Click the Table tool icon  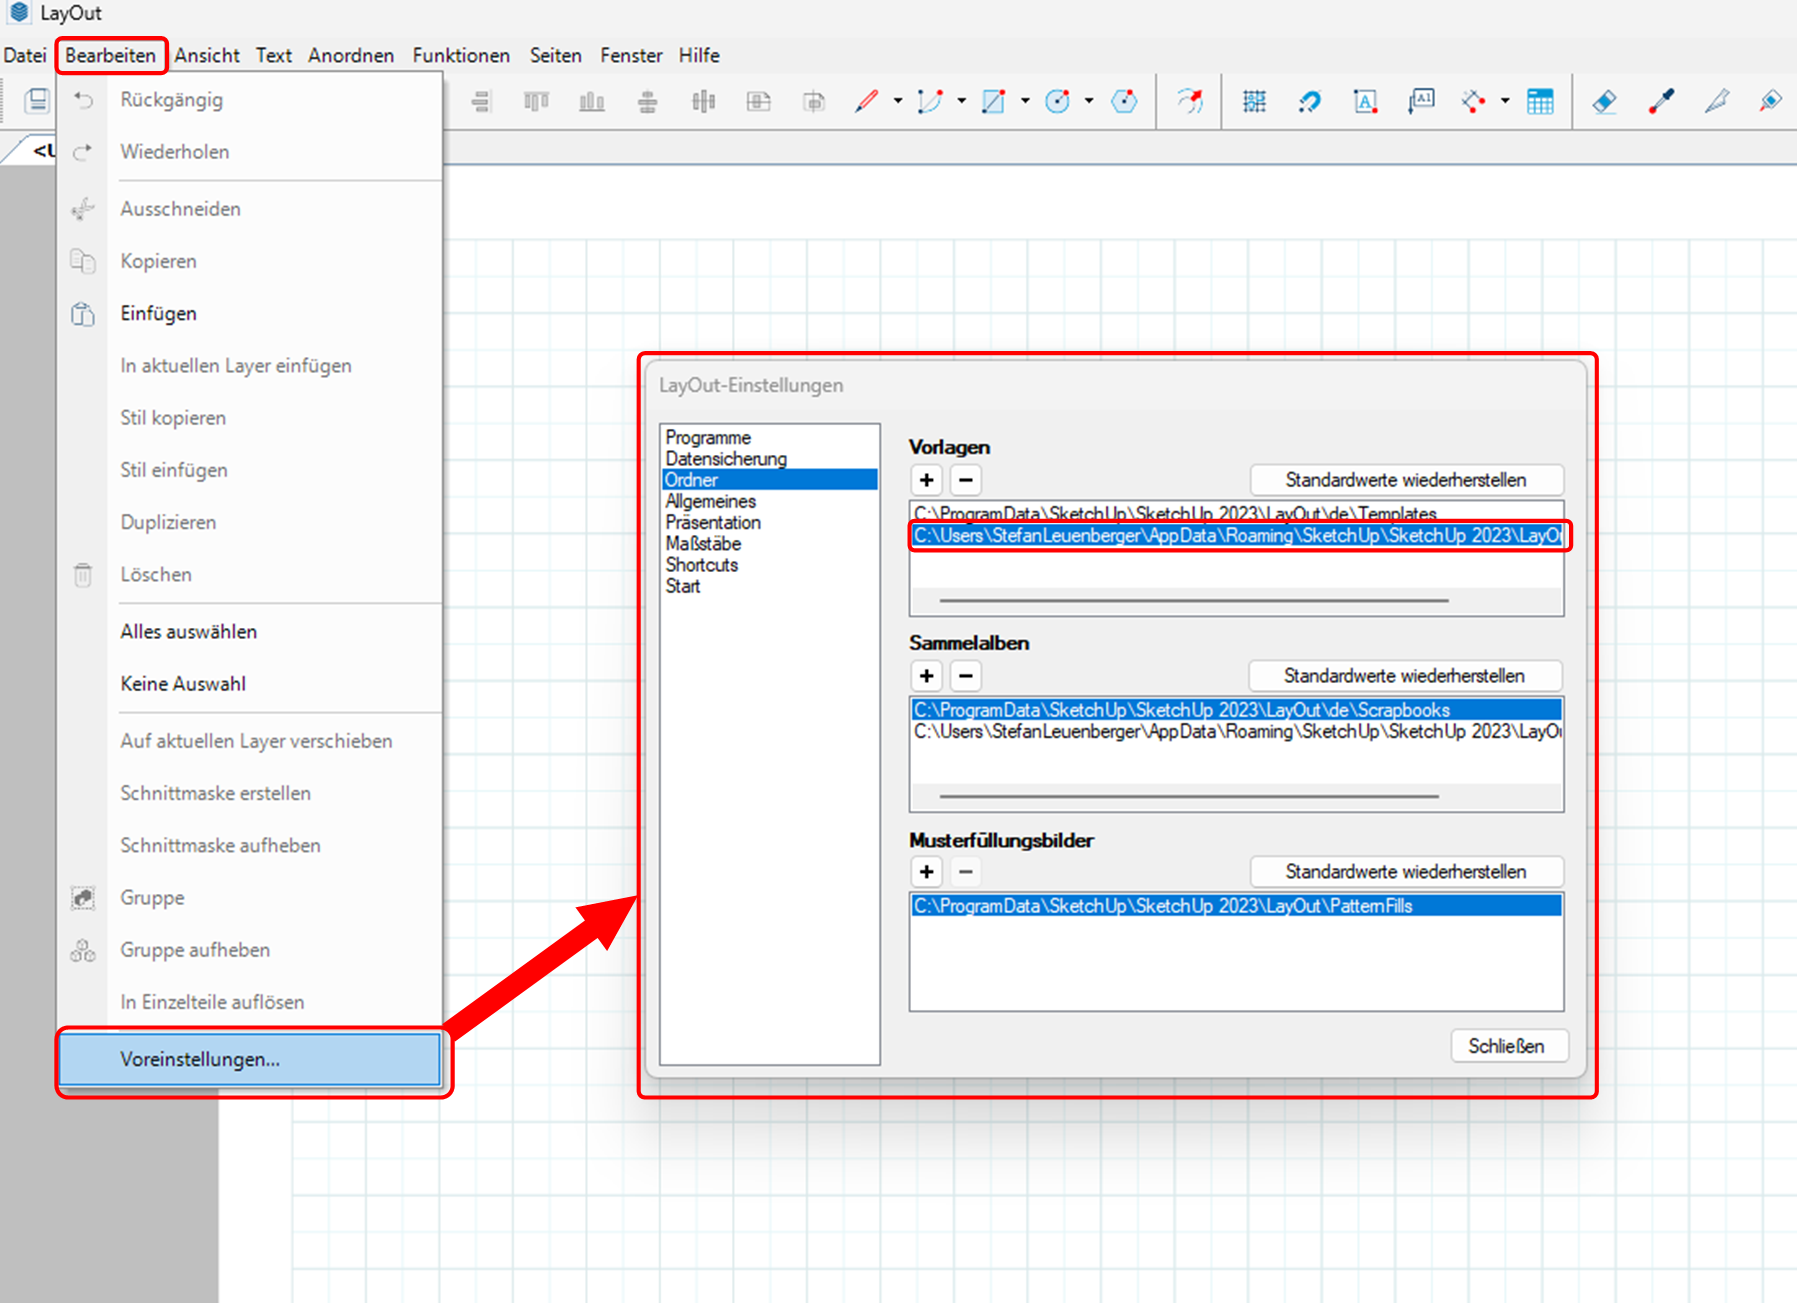1540,101
